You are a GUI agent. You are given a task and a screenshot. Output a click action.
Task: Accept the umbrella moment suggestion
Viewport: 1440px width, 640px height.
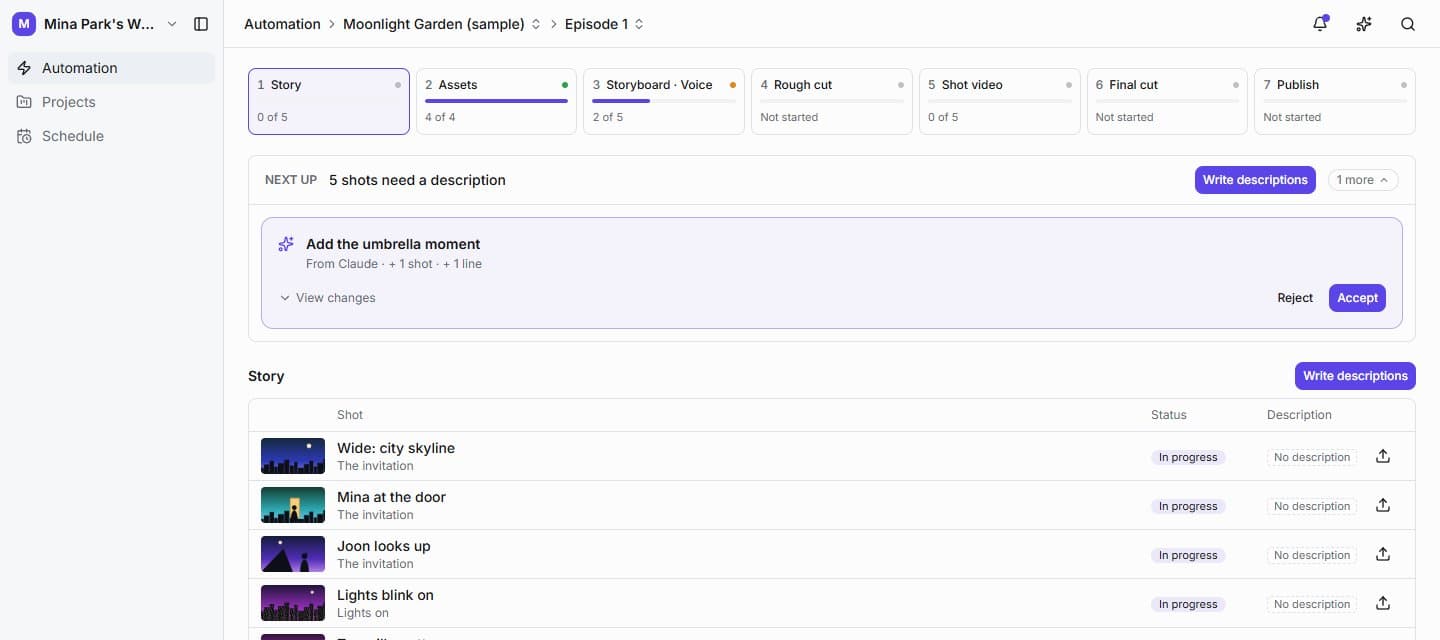tap(1357, 298)
